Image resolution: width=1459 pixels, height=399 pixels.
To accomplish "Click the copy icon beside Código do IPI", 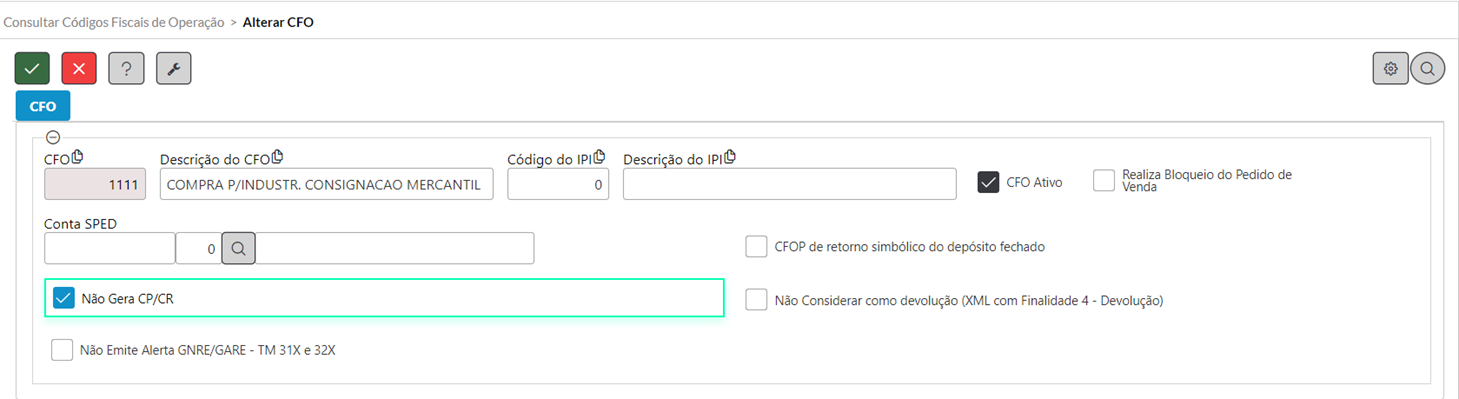I will 600,157.
